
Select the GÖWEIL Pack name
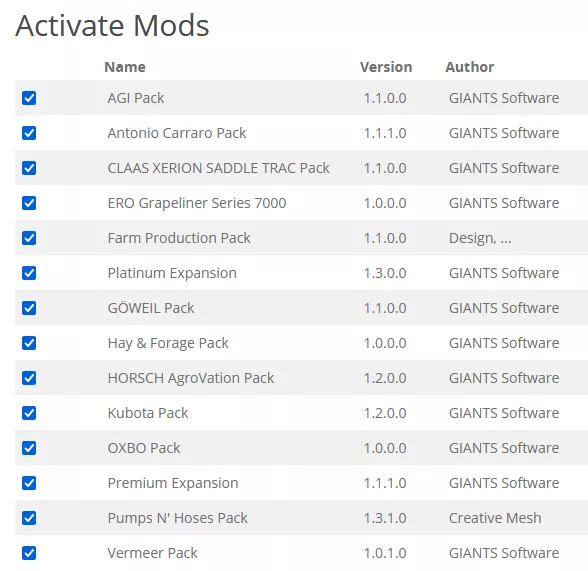pyautogui.click(x=151, y=308)
